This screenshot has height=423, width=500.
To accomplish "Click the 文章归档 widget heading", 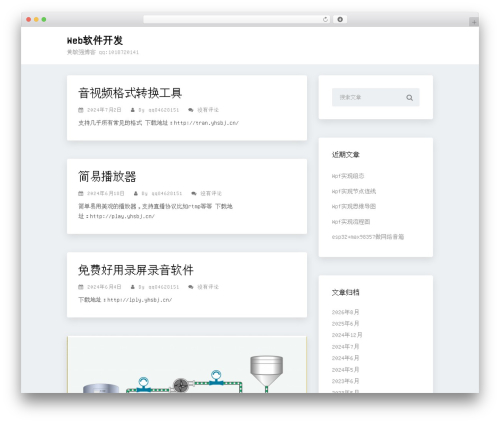I will pyautogui.click(x=346, y=293).
